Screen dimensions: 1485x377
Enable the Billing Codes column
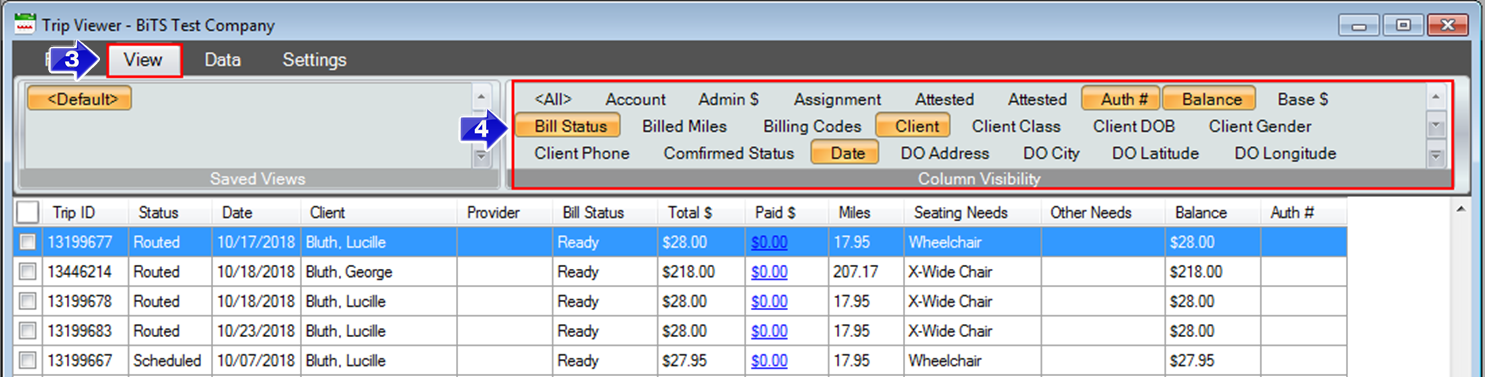coord(812,126)
